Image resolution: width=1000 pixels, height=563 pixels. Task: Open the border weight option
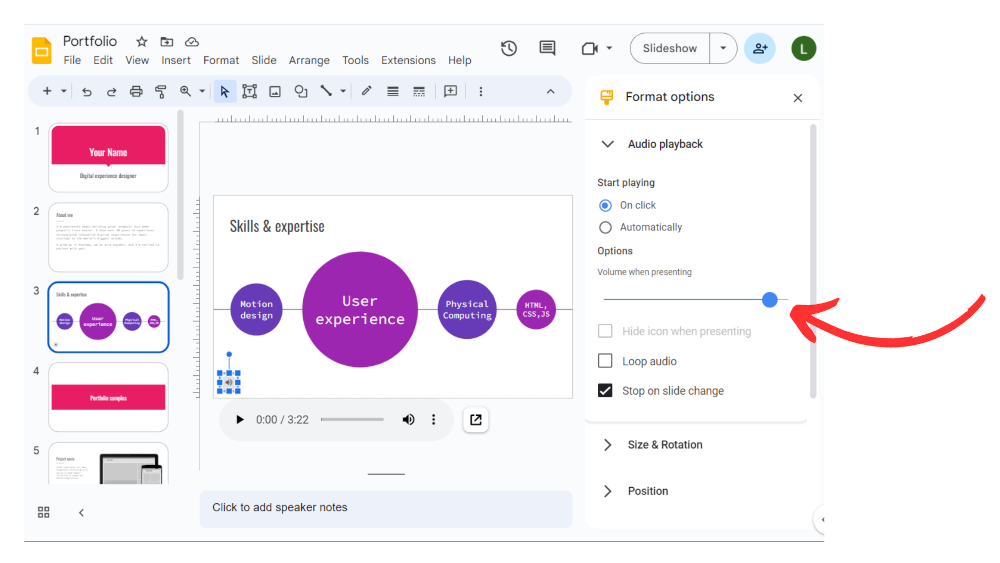393,92
